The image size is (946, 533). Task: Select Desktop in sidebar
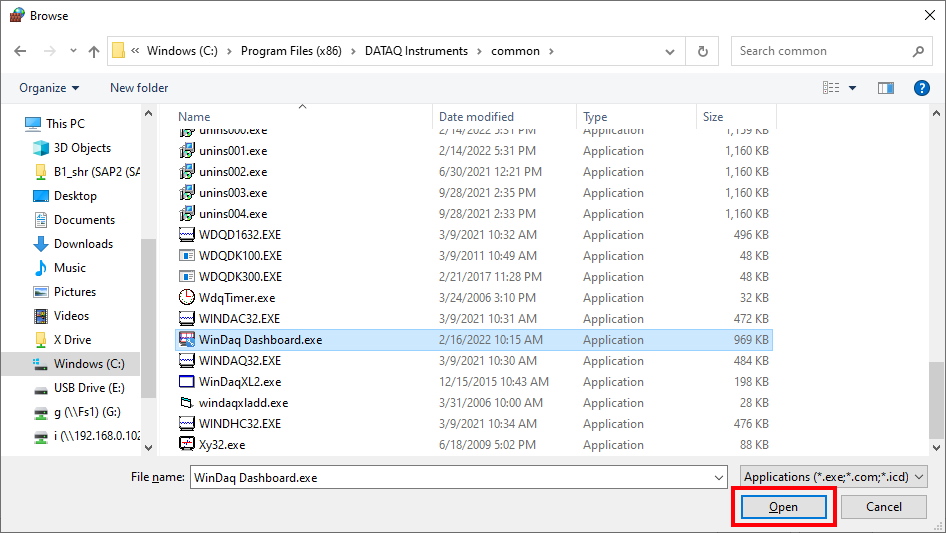click(x=65, y=196)
